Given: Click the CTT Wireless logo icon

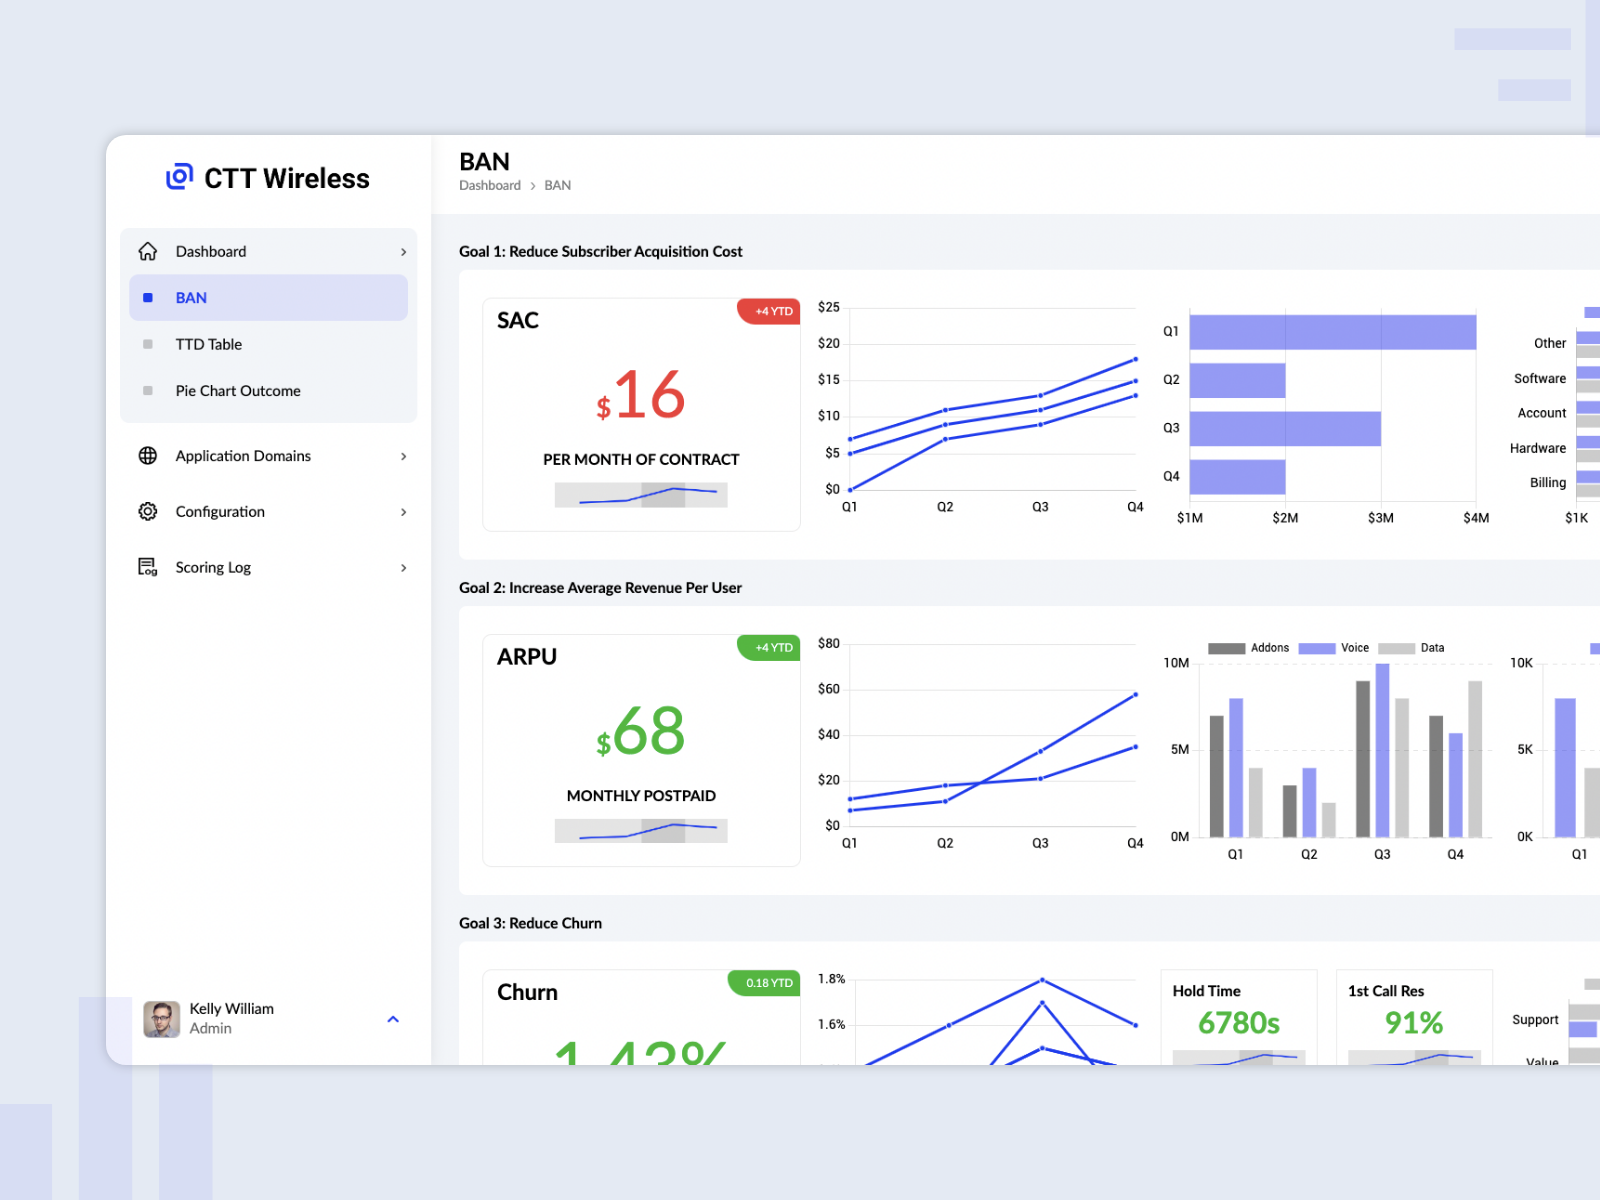Looking at the screenshot, I should [x=178, y=177].
